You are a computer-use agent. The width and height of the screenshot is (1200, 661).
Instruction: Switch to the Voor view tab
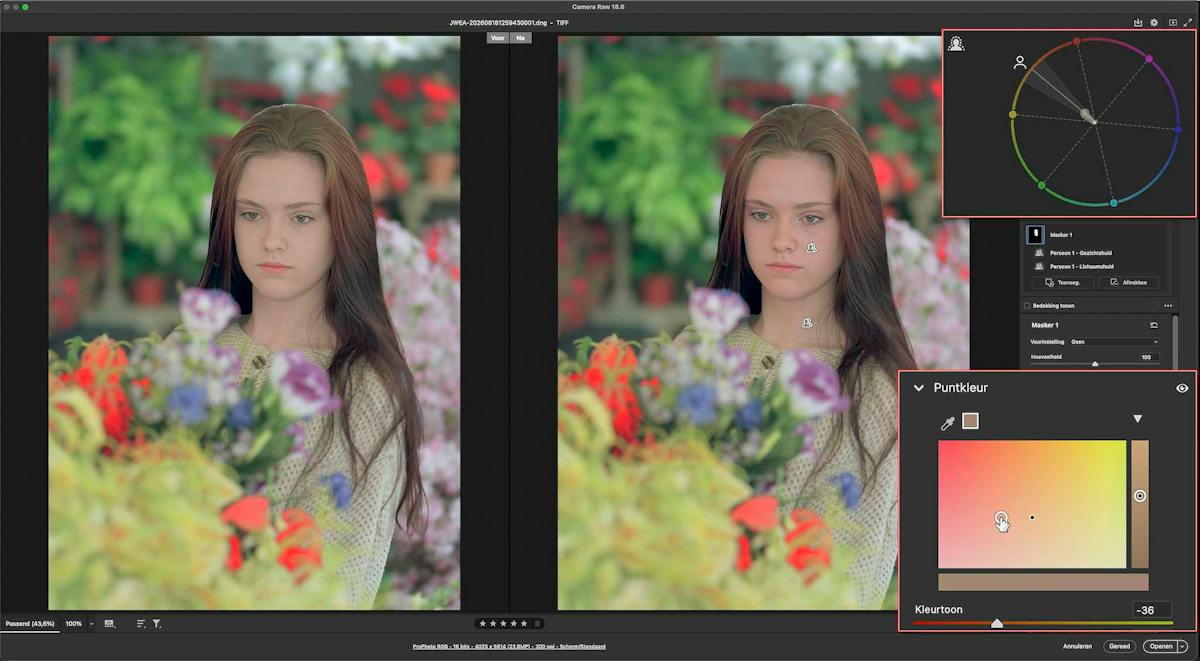tap(497, 38)
